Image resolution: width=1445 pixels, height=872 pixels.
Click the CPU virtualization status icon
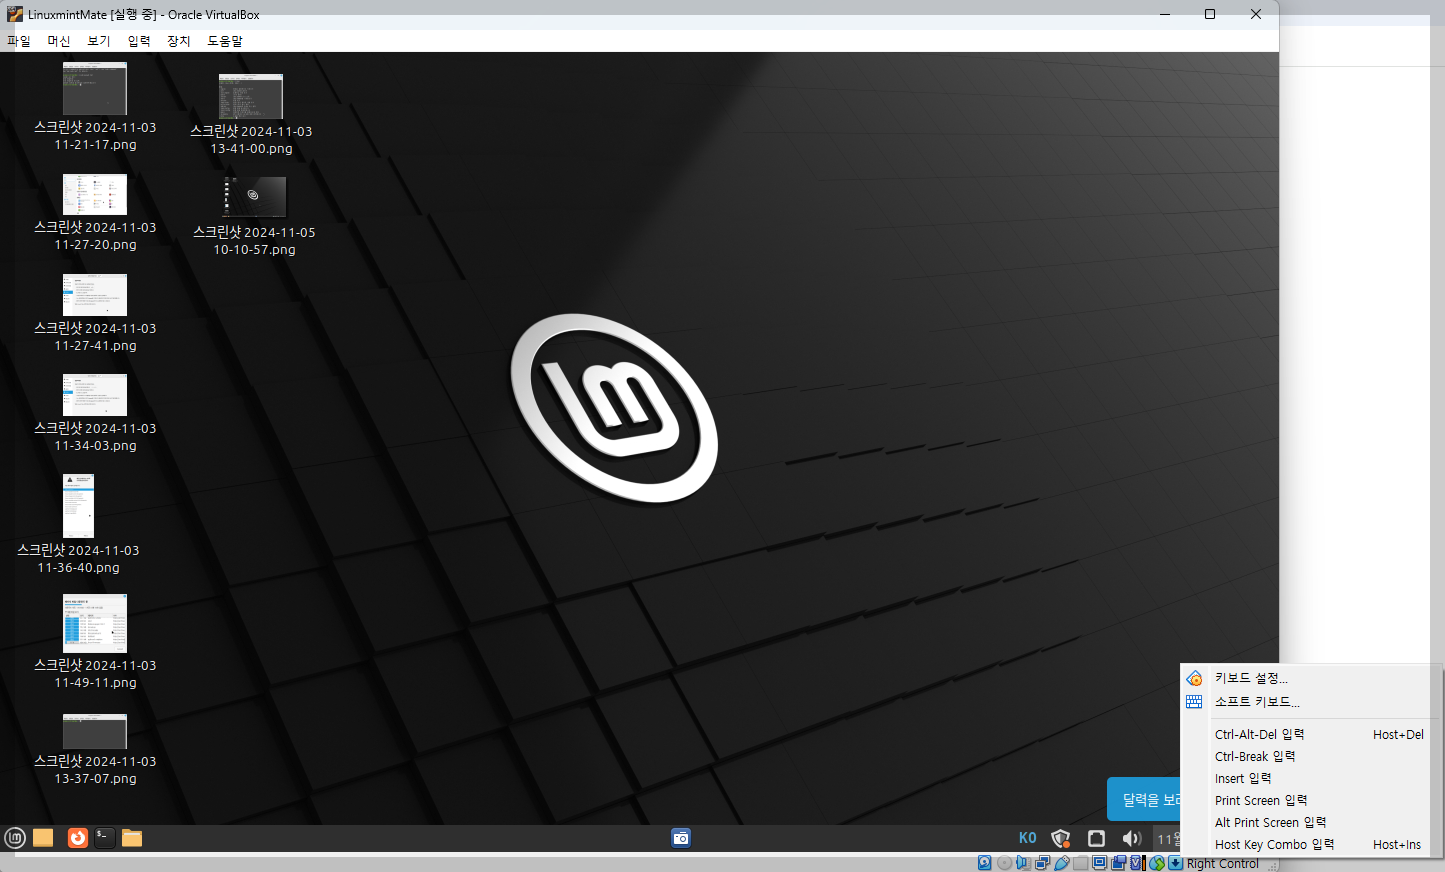[x=1138, y=863]
